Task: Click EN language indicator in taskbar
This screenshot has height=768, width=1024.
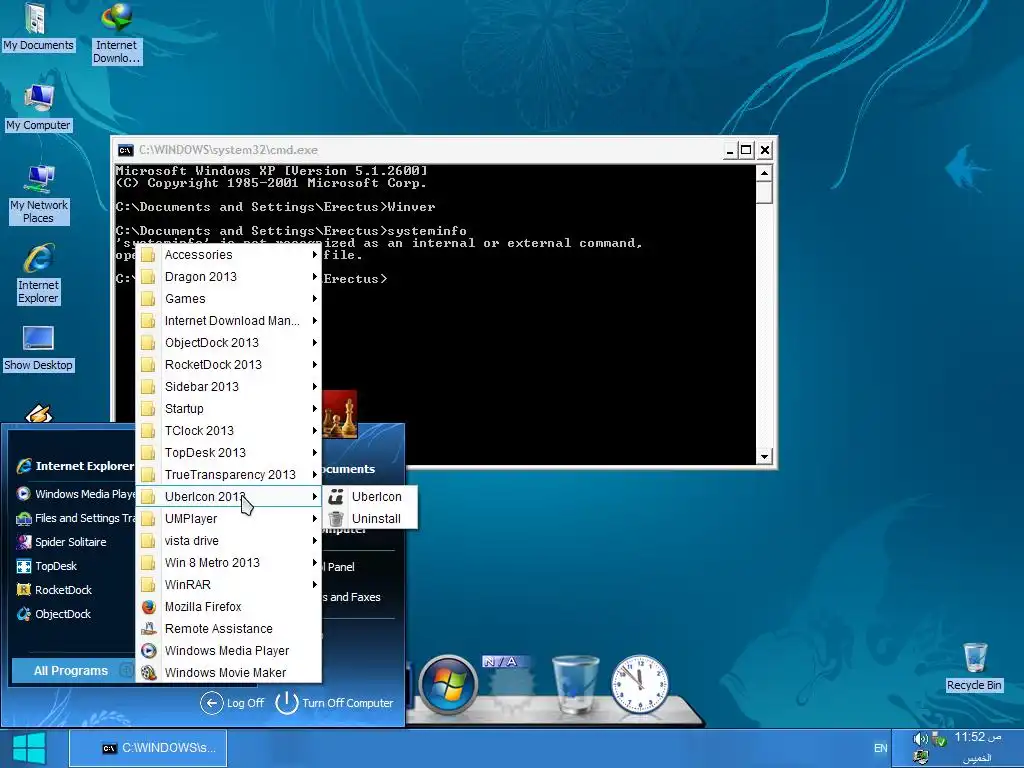Action: coord(880,748)
